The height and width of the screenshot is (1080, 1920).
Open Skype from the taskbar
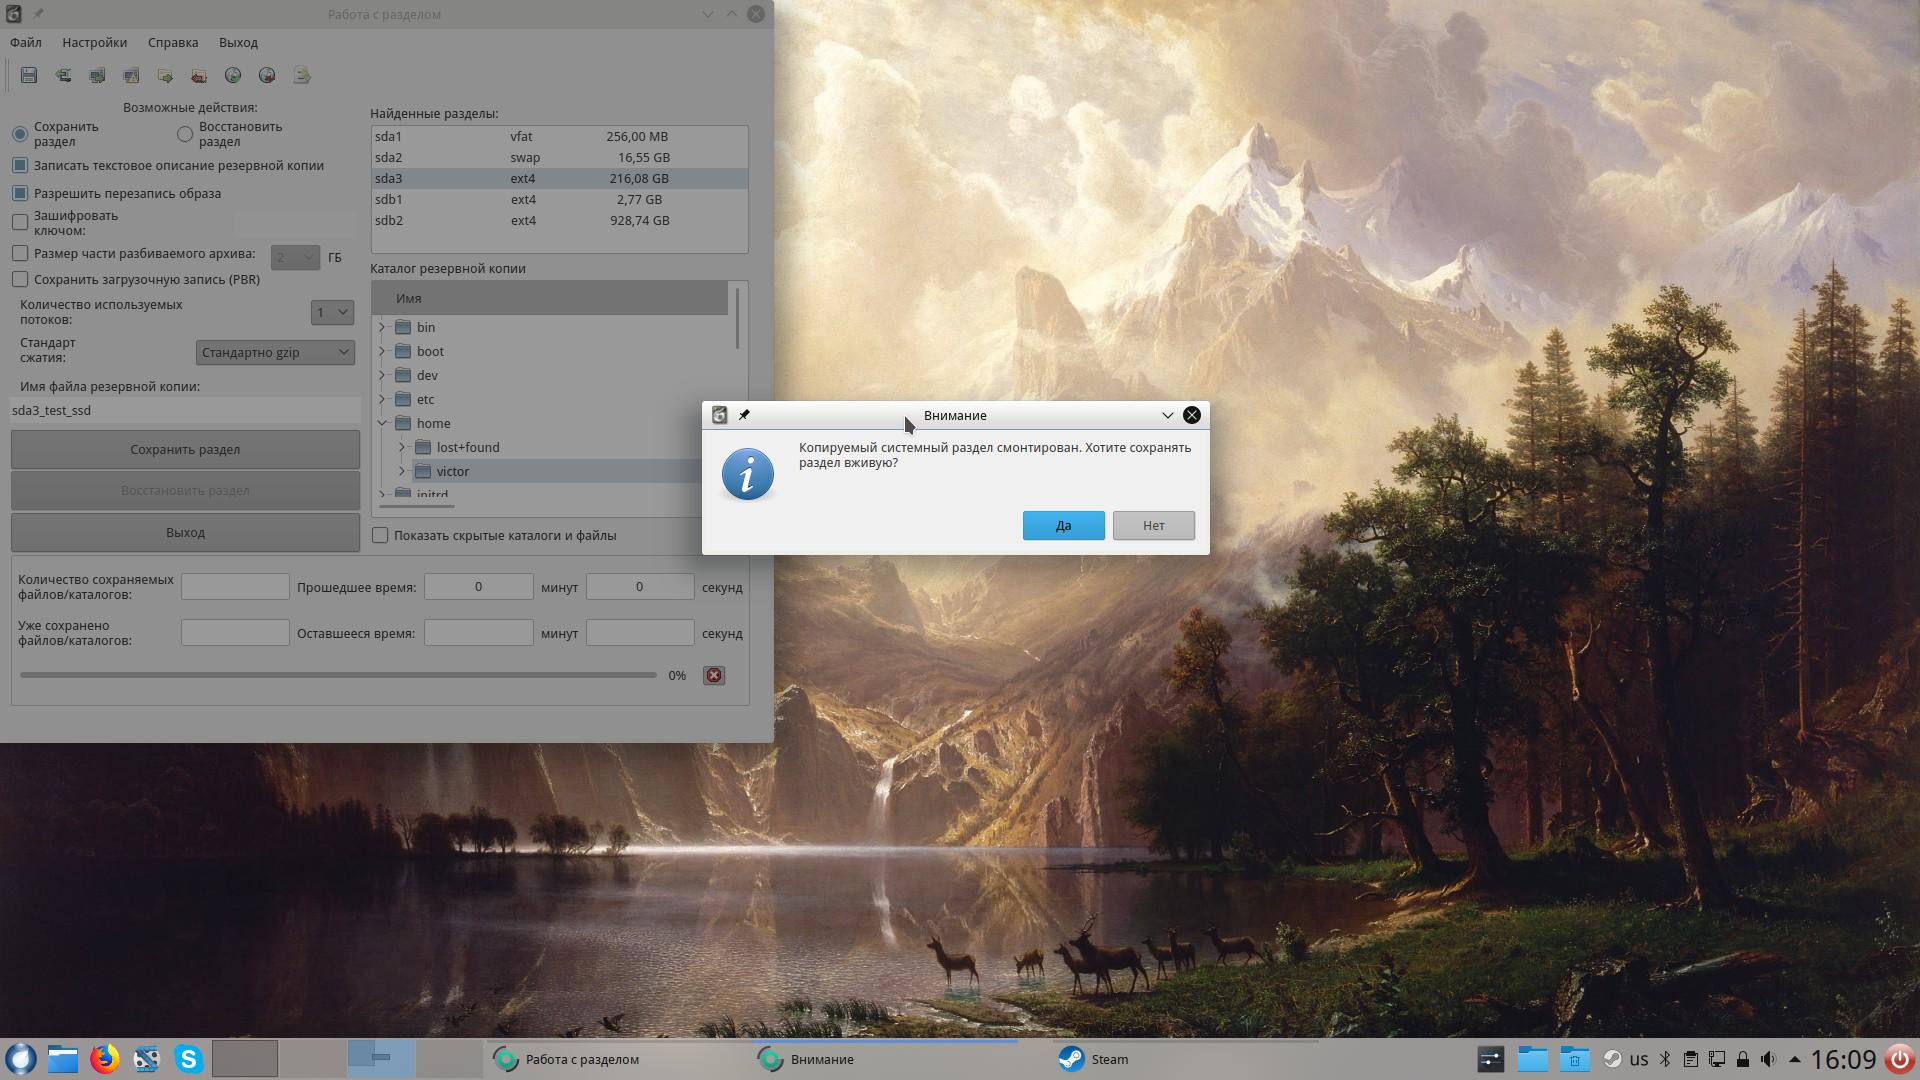click(188, 1059)
